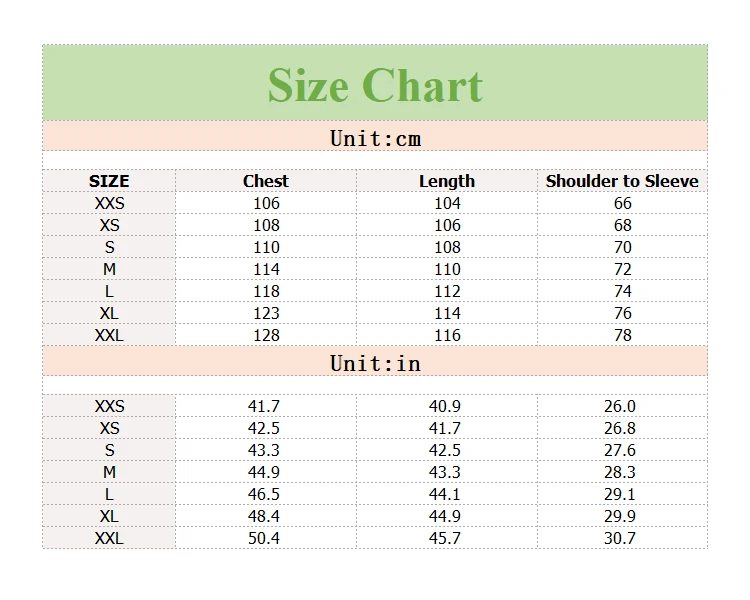Image resolution: width=750 pixels, height=600 pixels.
Task: Click the XXL chest value 50.4 inches
Action: 264,538
